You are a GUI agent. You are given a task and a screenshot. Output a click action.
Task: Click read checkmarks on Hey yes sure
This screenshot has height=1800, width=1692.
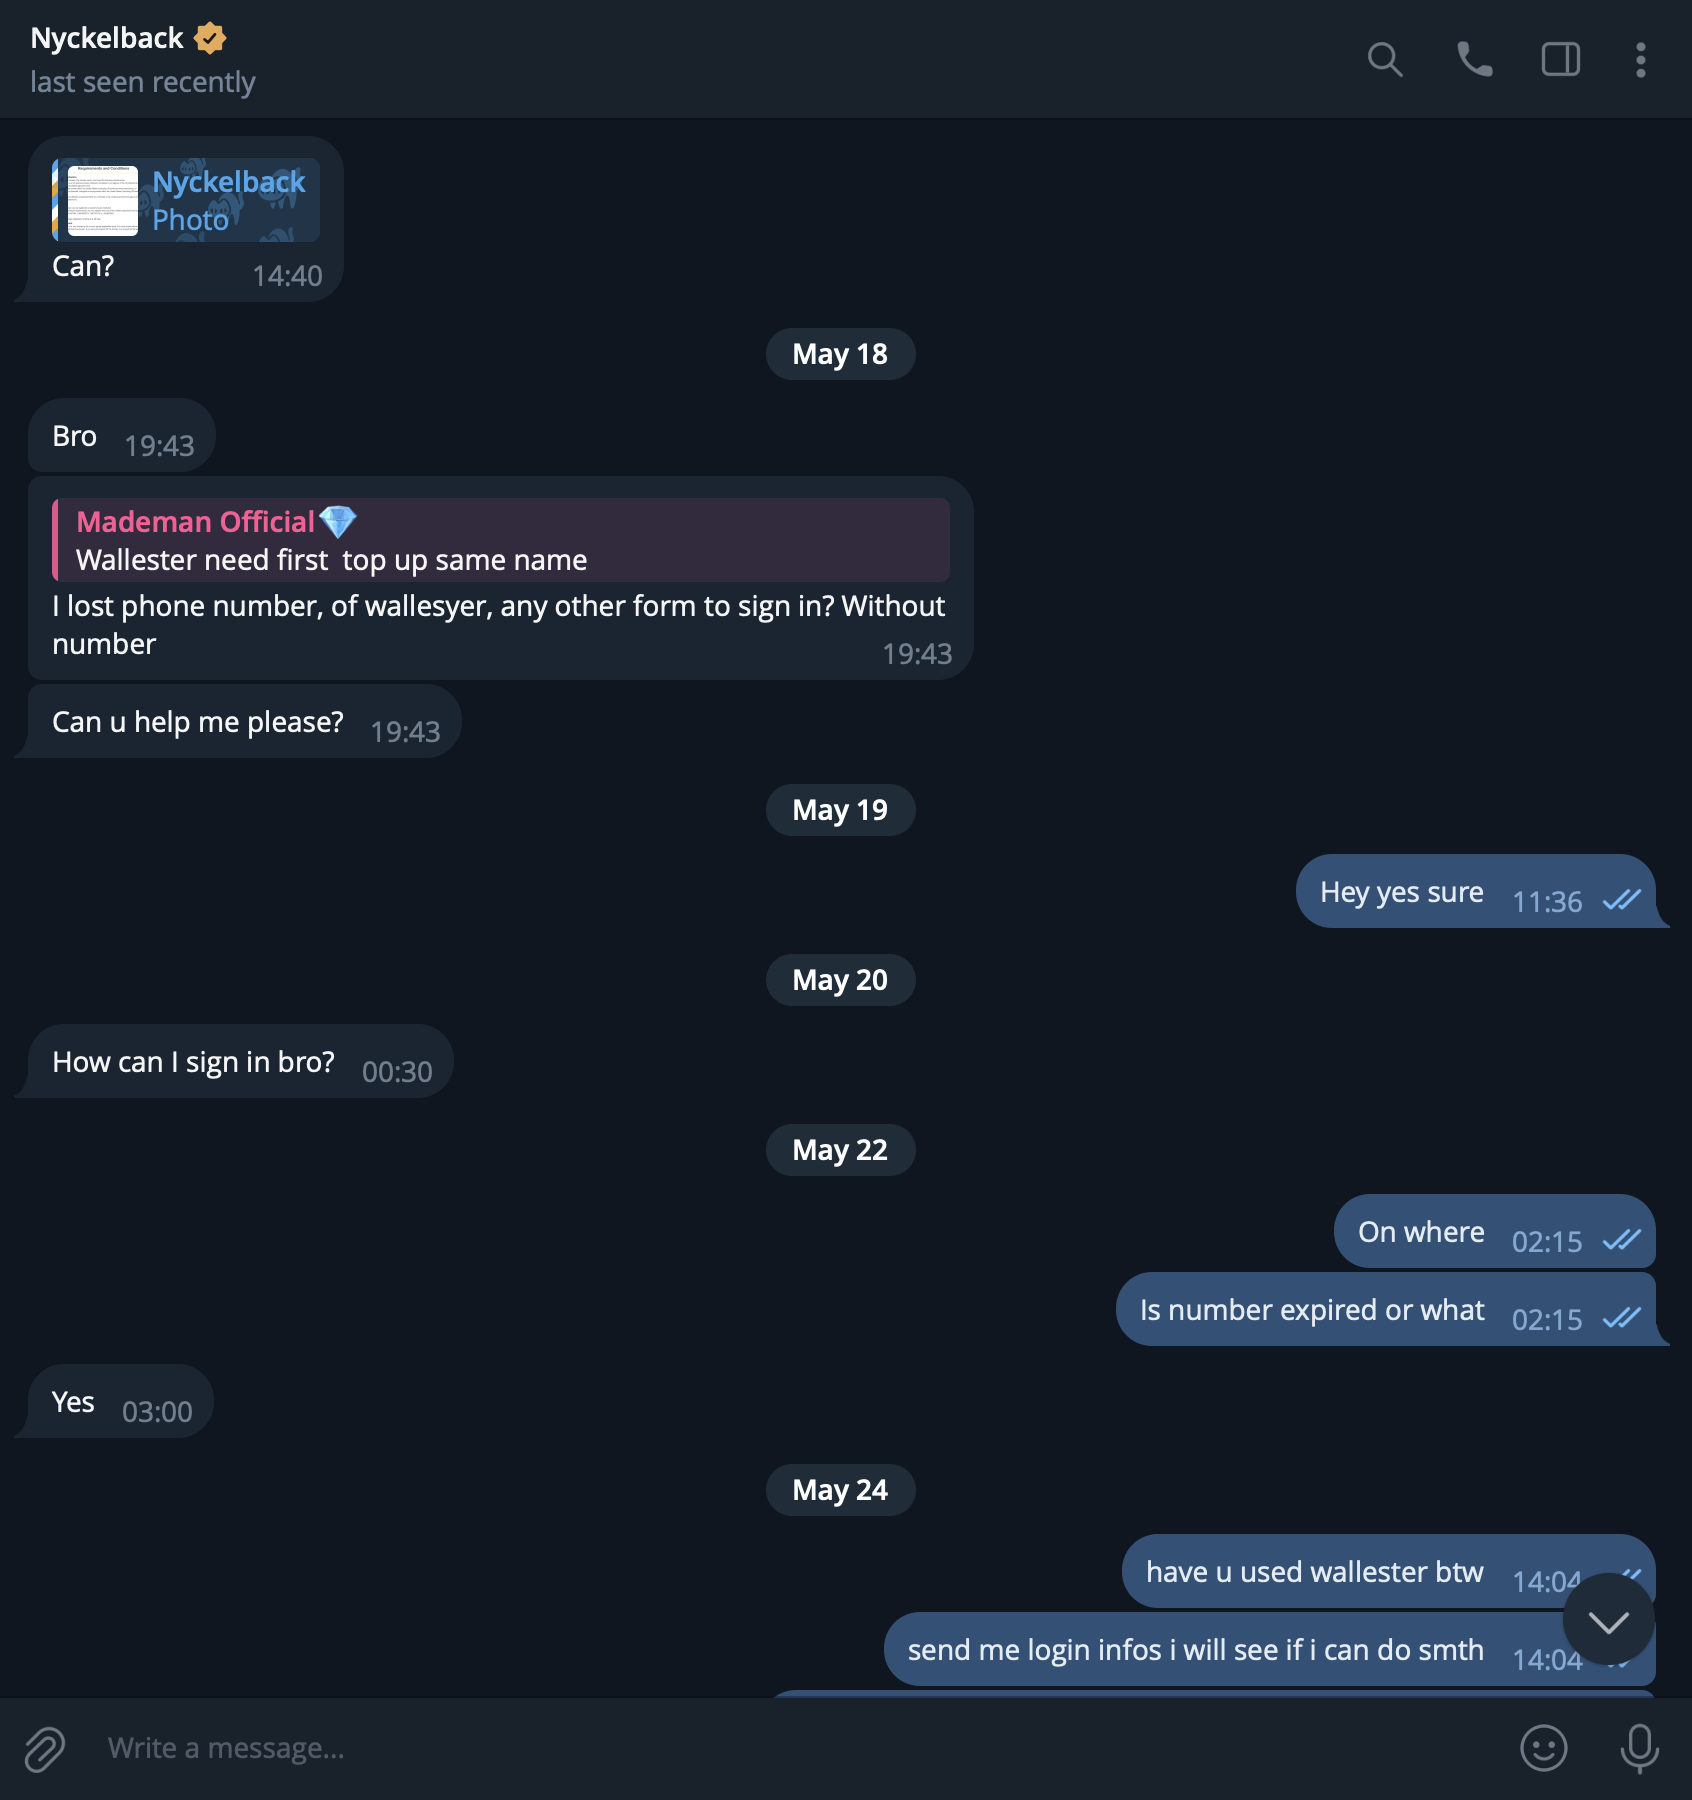click(1621, 900)
